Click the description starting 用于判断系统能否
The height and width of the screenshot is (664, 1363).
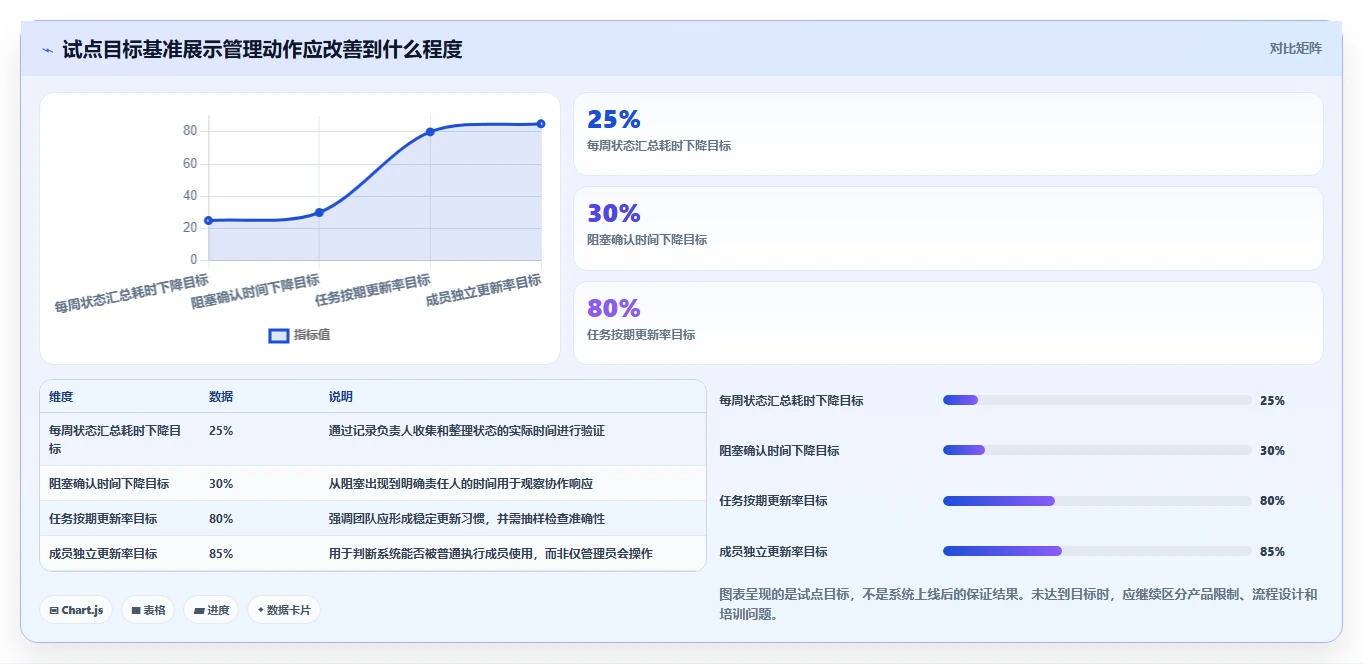coord(491,554)
